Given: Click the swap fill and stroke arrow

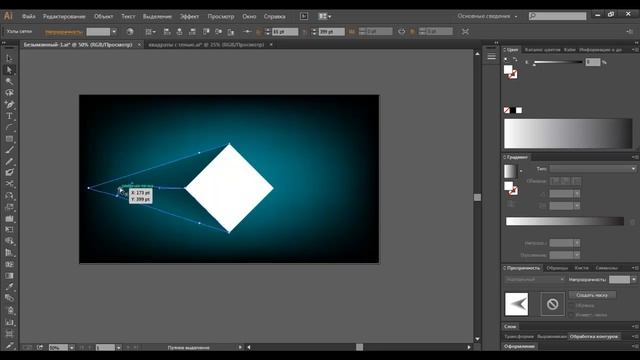Looking at the screenshot, I should click(x=516, y=60).
